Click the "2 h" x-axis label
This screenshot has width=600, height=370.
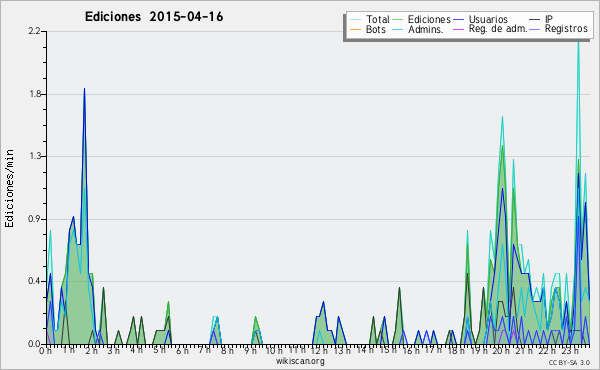pyautogui.click(x=91, y=351)
